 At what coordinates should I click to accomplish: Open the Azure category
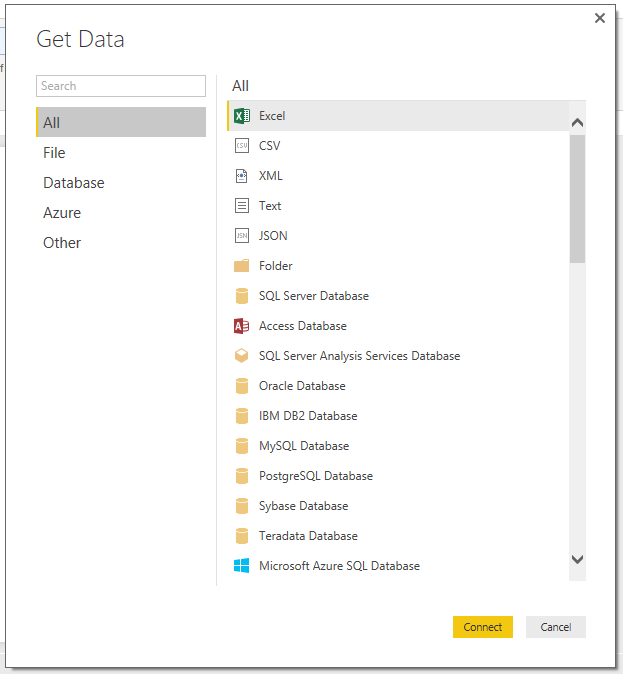pos(62,213)
